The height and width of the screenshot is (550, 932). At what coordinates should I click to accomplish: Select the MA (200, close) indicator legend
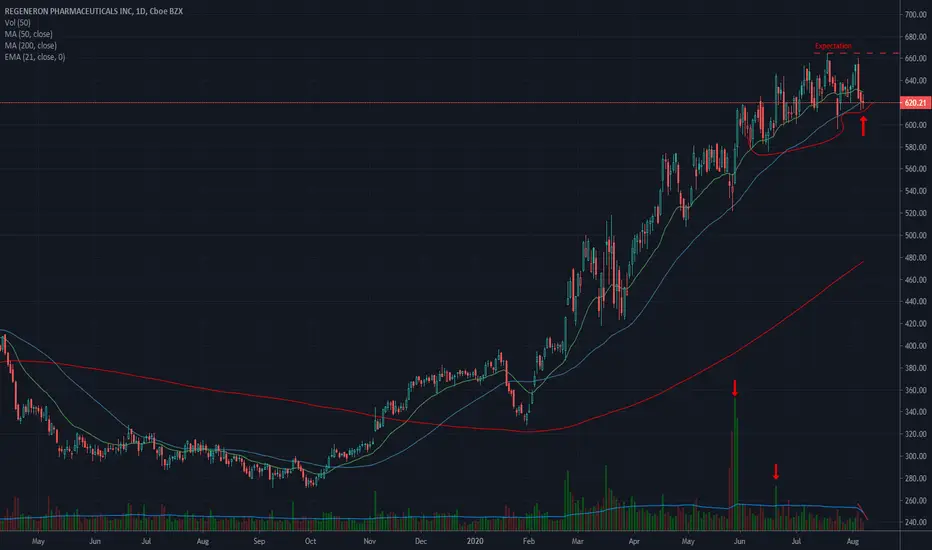click(x=30, y=45)
